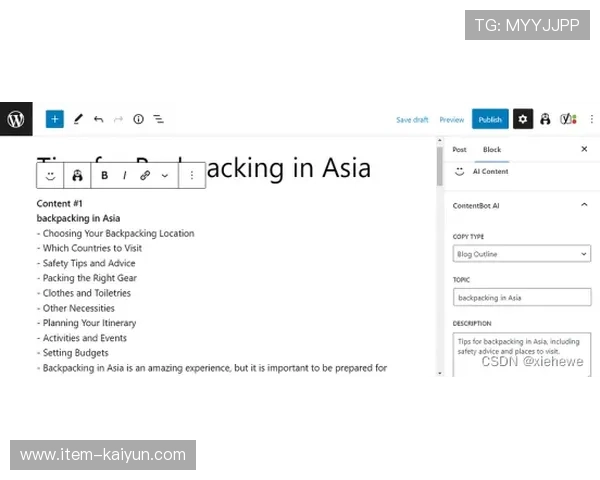Toggle the settings gear sidebar
The height and width of the screenshot is (480, 600).
click(523, 119)
